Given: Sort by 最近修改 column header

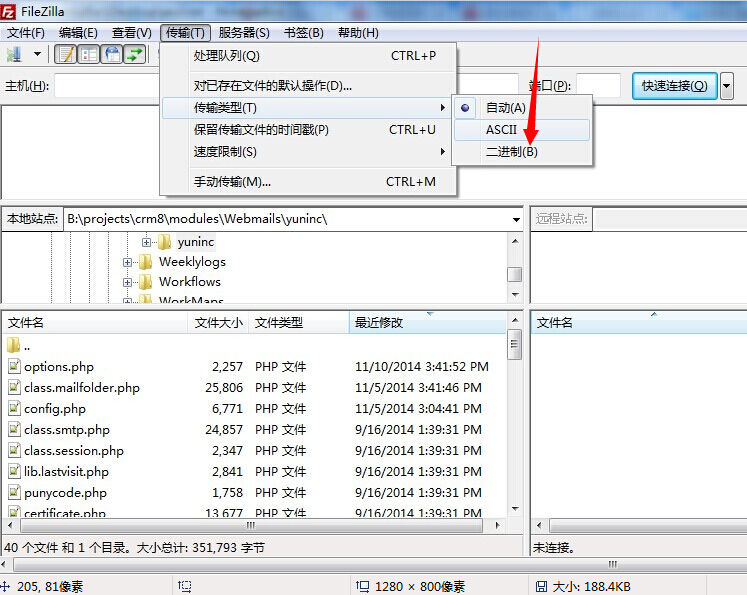Looking at the screenshot, I should pos(427,323).
